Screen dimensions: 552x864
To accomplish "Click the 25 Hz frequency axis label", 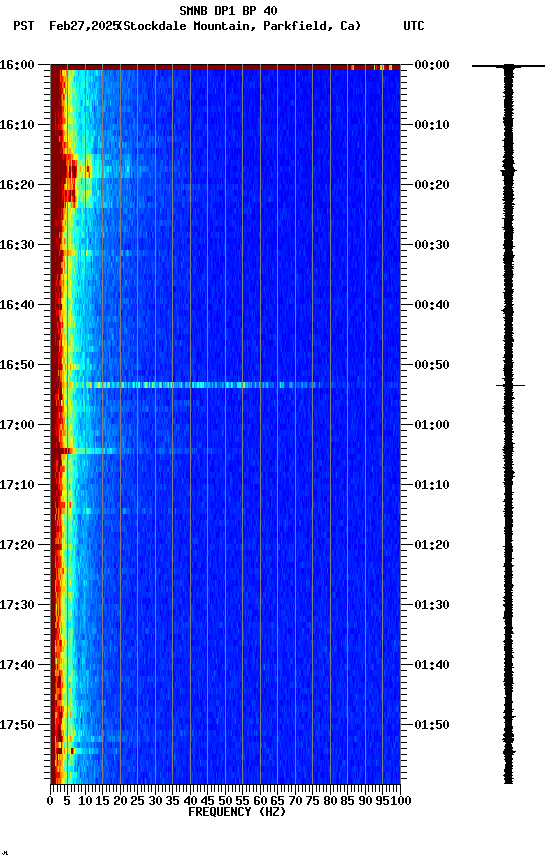I will pos(138,801).
